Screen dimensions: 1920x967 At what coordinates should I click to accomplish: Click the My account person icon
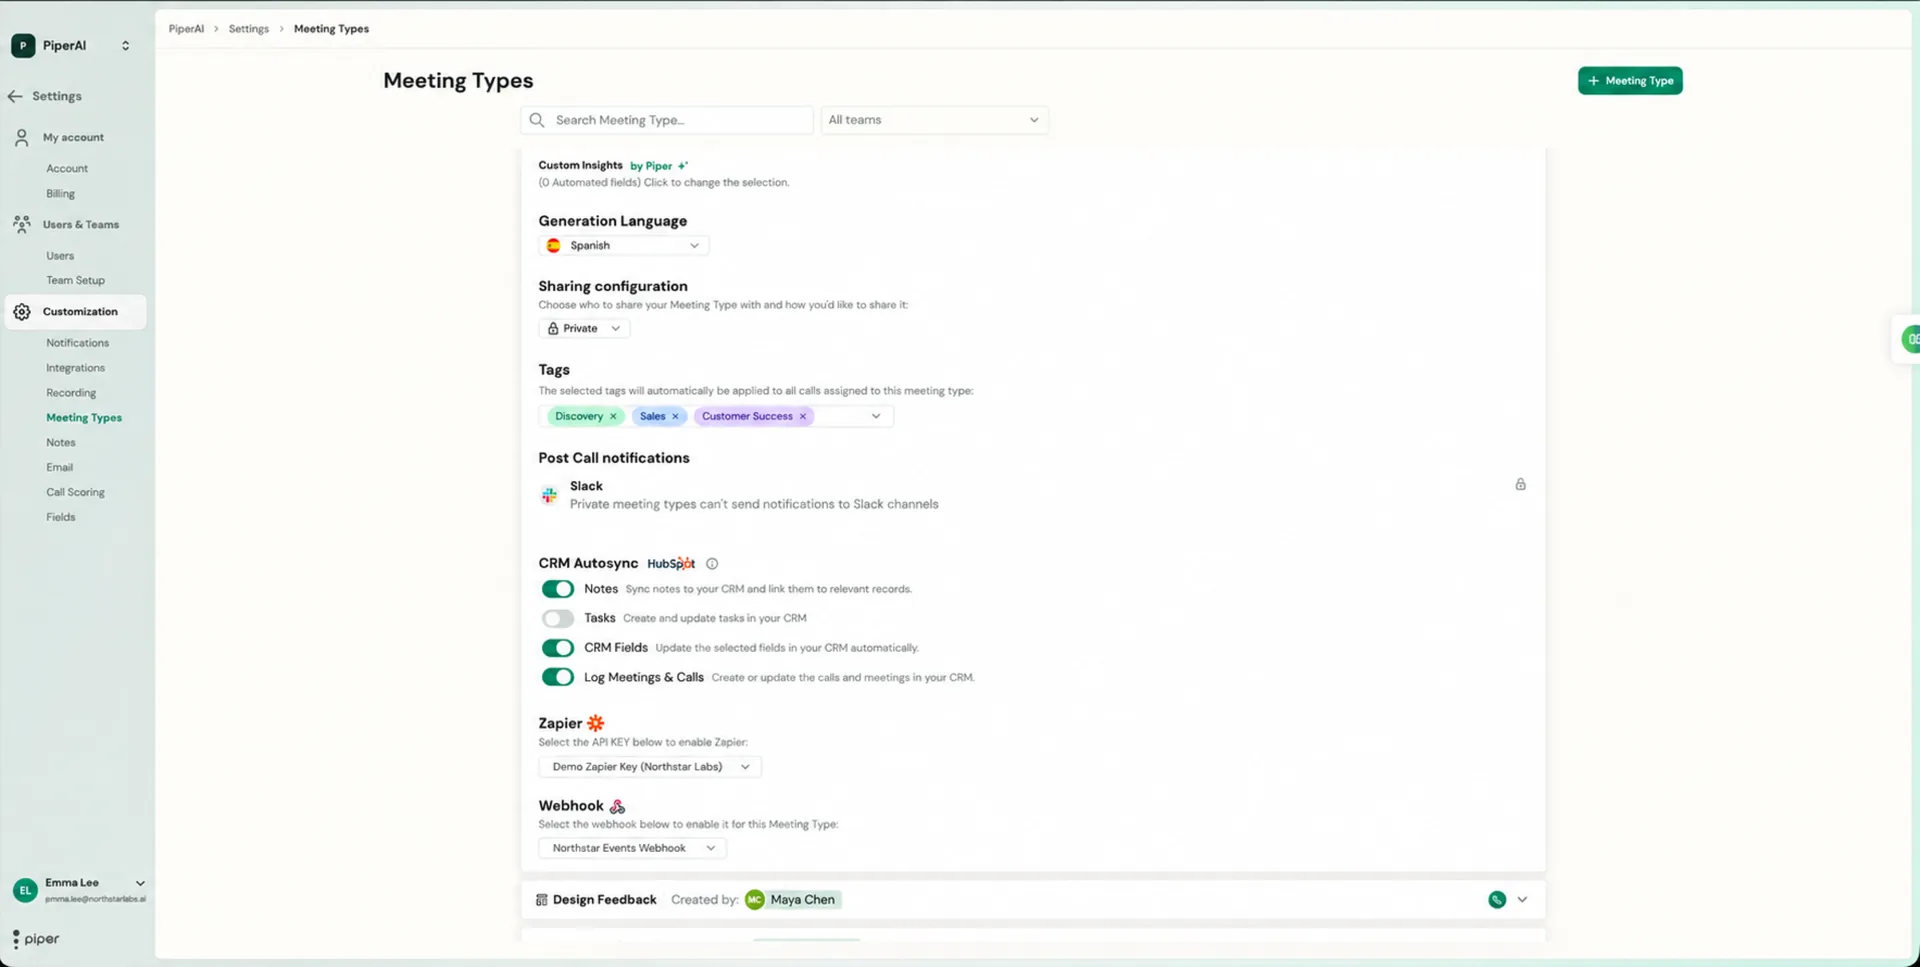point(22,138)
